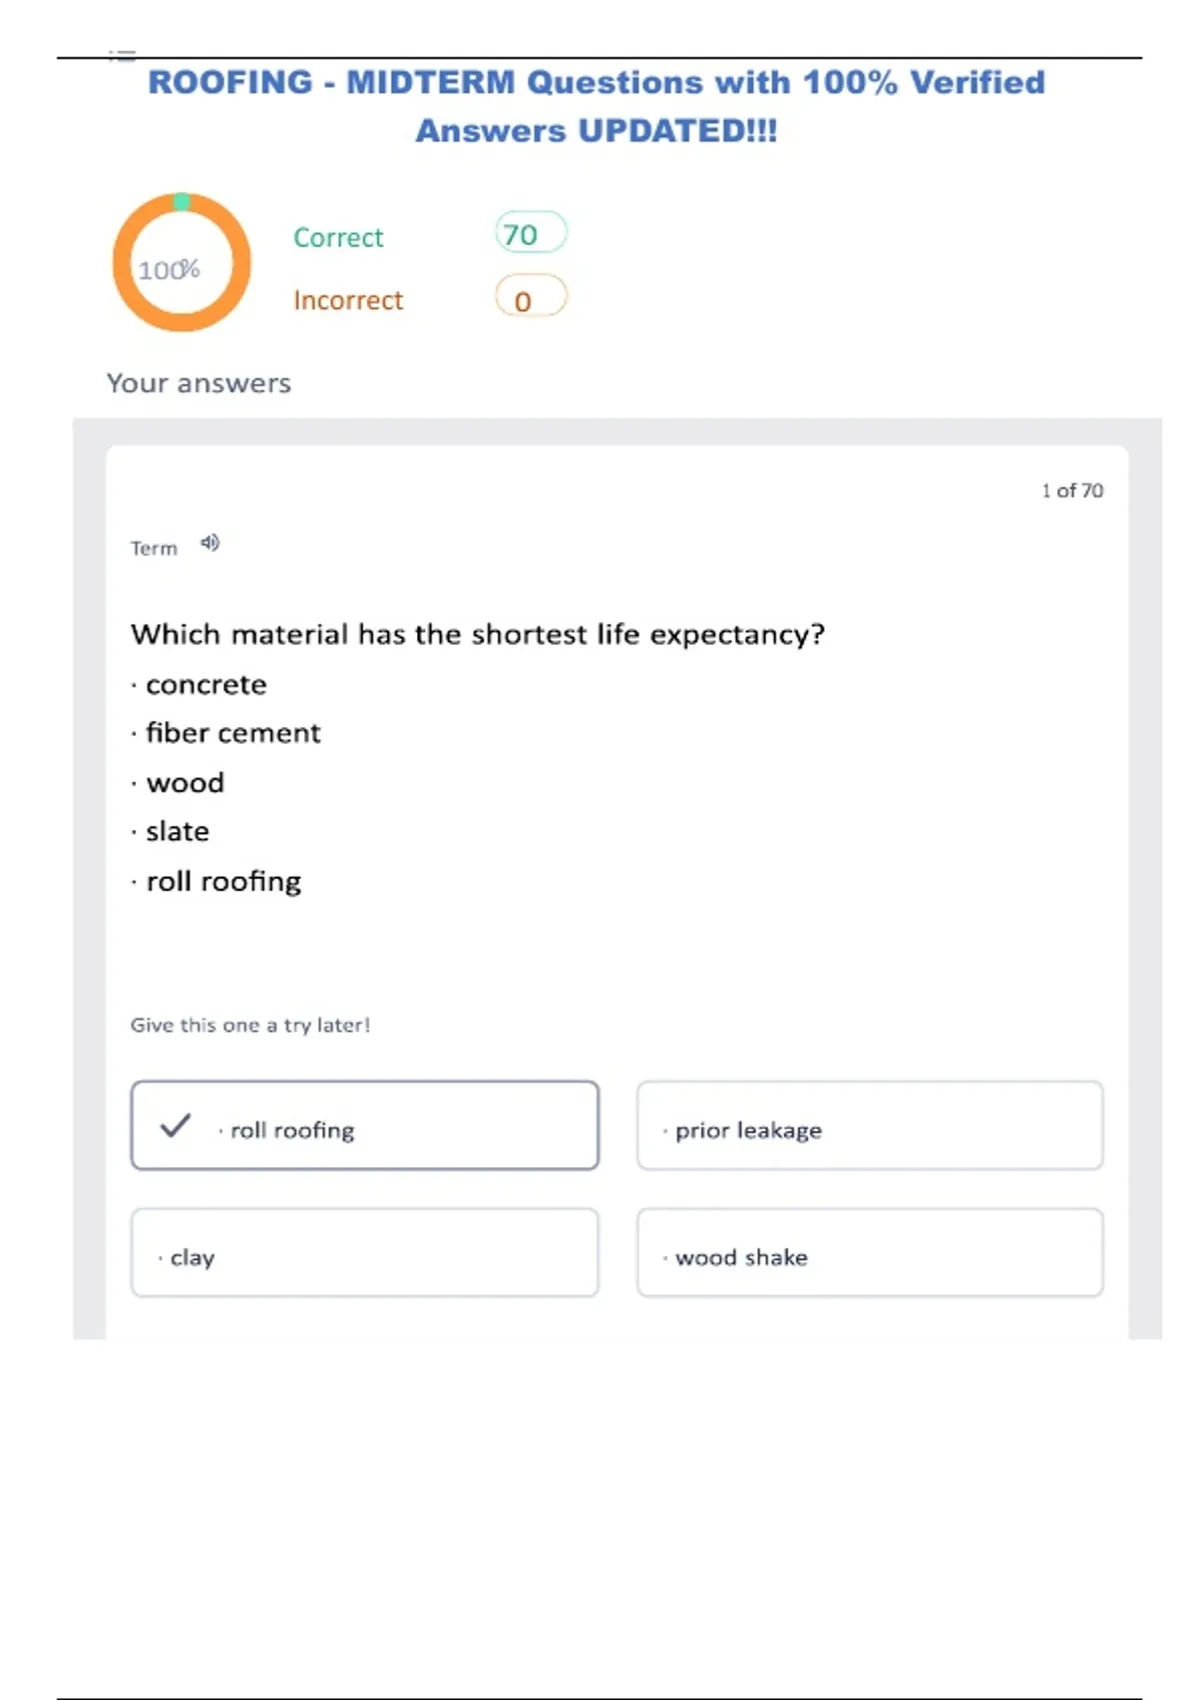The image size is (1200, 1700).
Task: Click the list icon above the title
Action: pyautogui.click(x=122, y=56)
